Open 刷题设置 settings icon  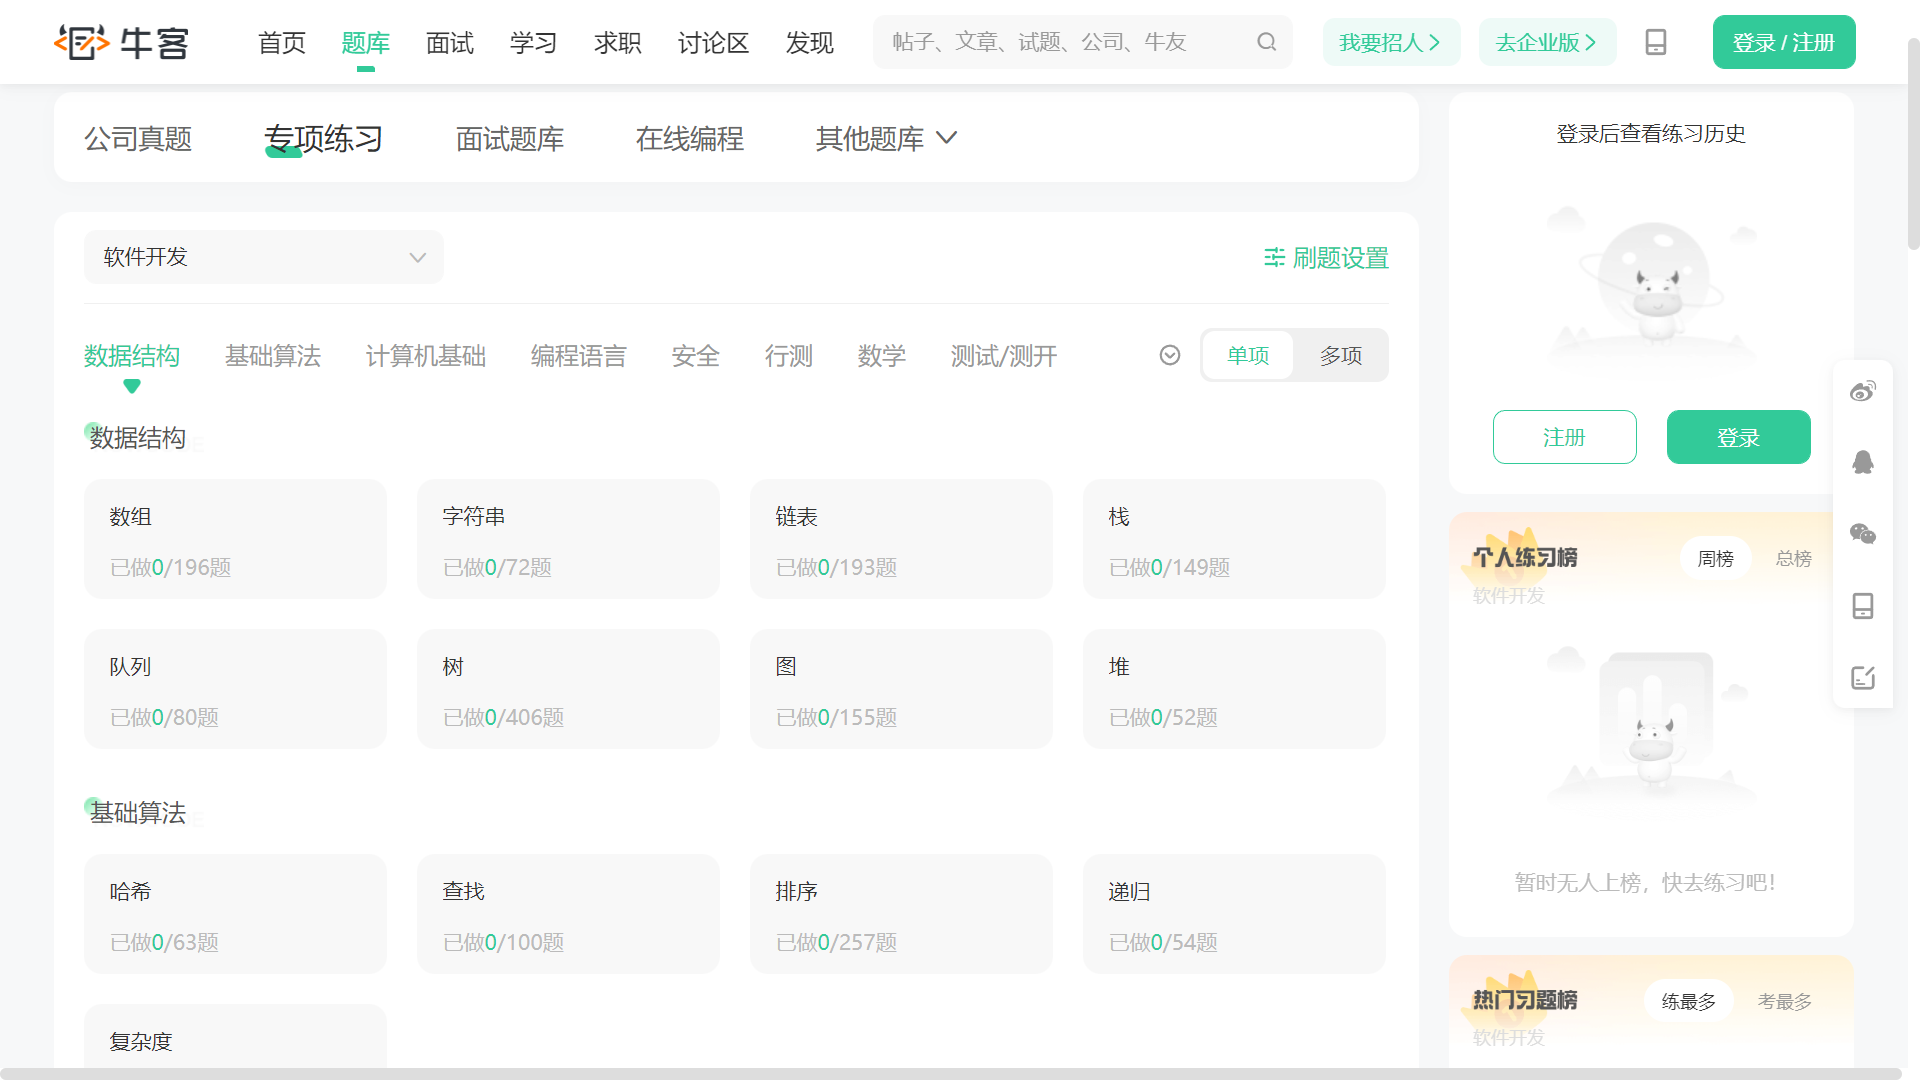pyautogui.click(x=1274, y=258)
